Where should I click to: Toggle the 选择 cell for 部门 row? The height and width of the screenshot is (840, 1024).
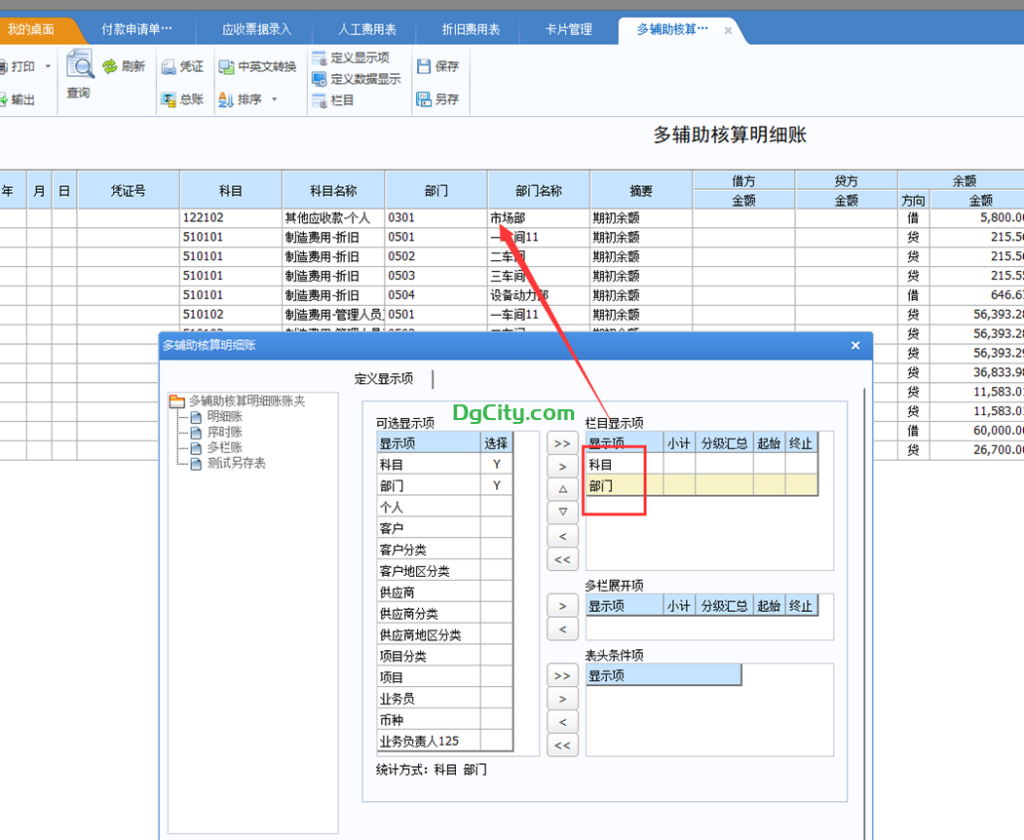[x=496, y=486]
